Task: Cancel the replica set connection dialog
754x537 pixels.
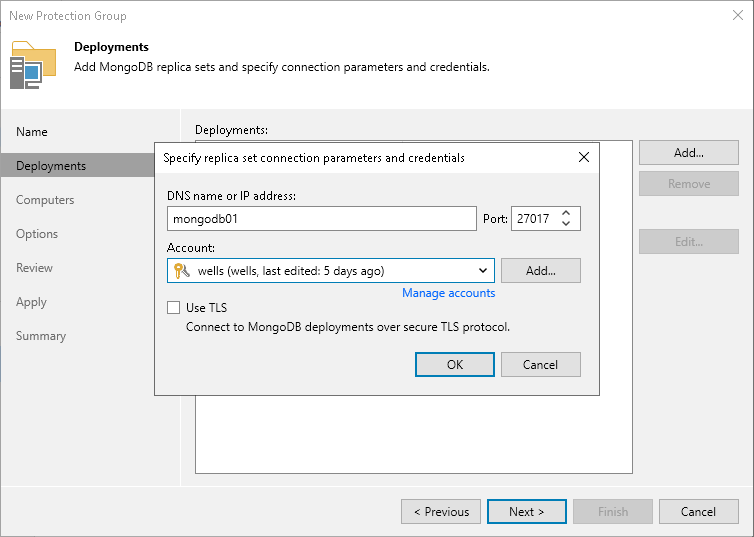Action: tap(540, 364)
